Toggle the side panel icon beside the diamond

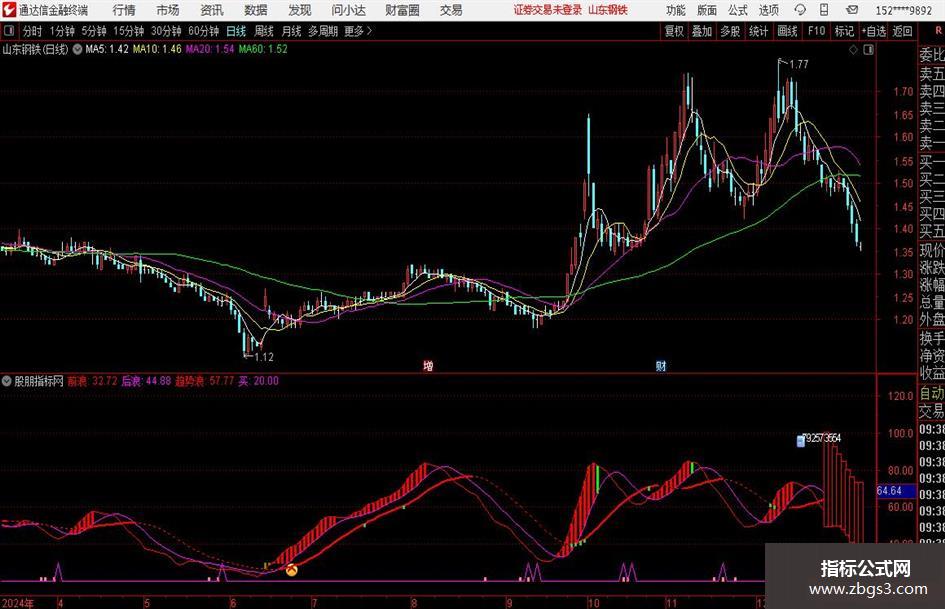click(868, 50)
